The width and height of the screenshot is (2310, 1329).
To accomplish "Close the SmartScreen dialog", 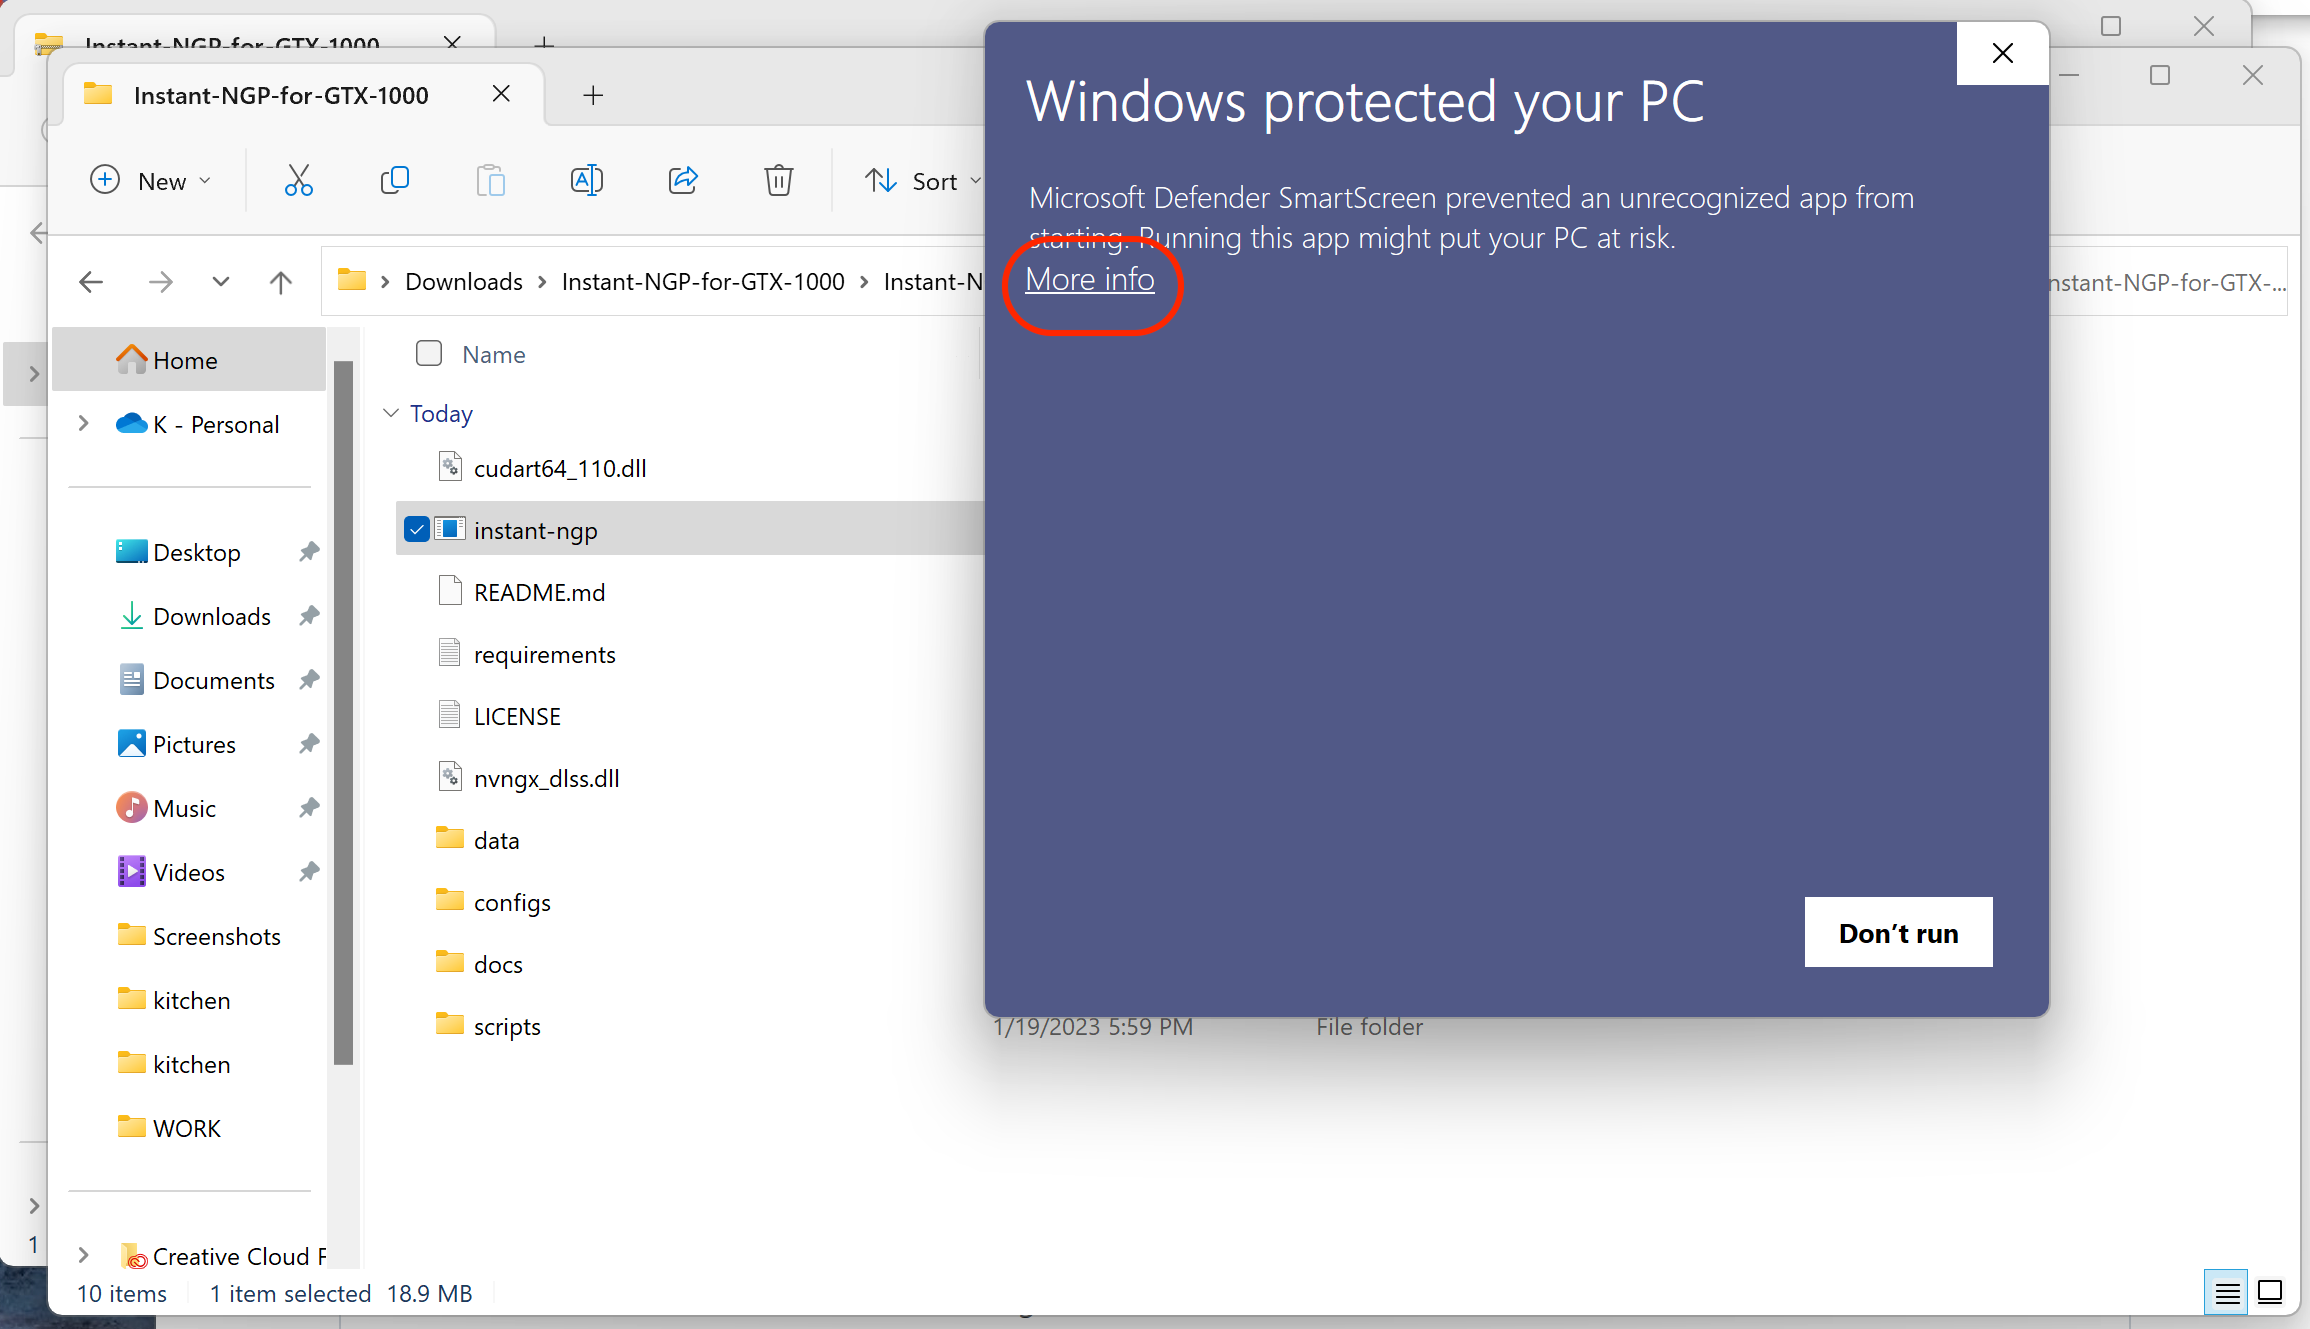I will [x=2002, y=53].
